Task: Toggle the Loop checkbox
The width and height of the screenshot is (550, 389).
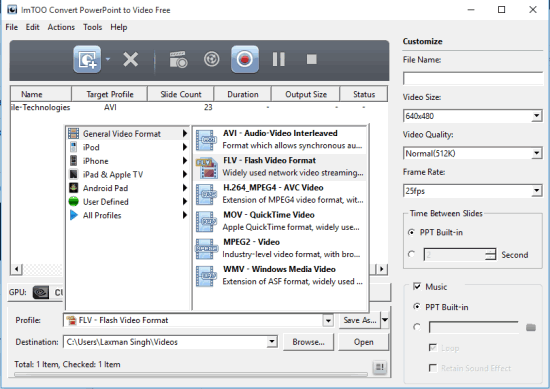Action: point(433,348)
